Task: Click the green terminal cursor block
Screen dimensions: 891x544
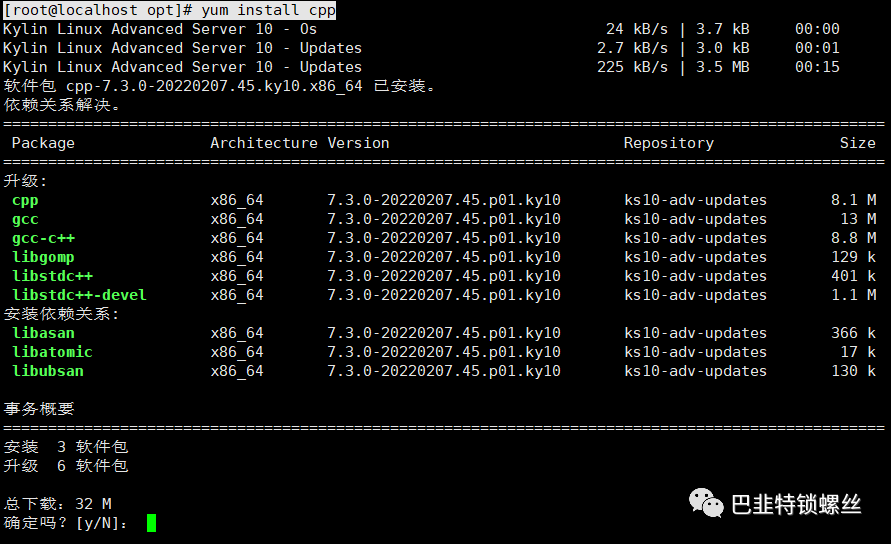Action: 151,523
